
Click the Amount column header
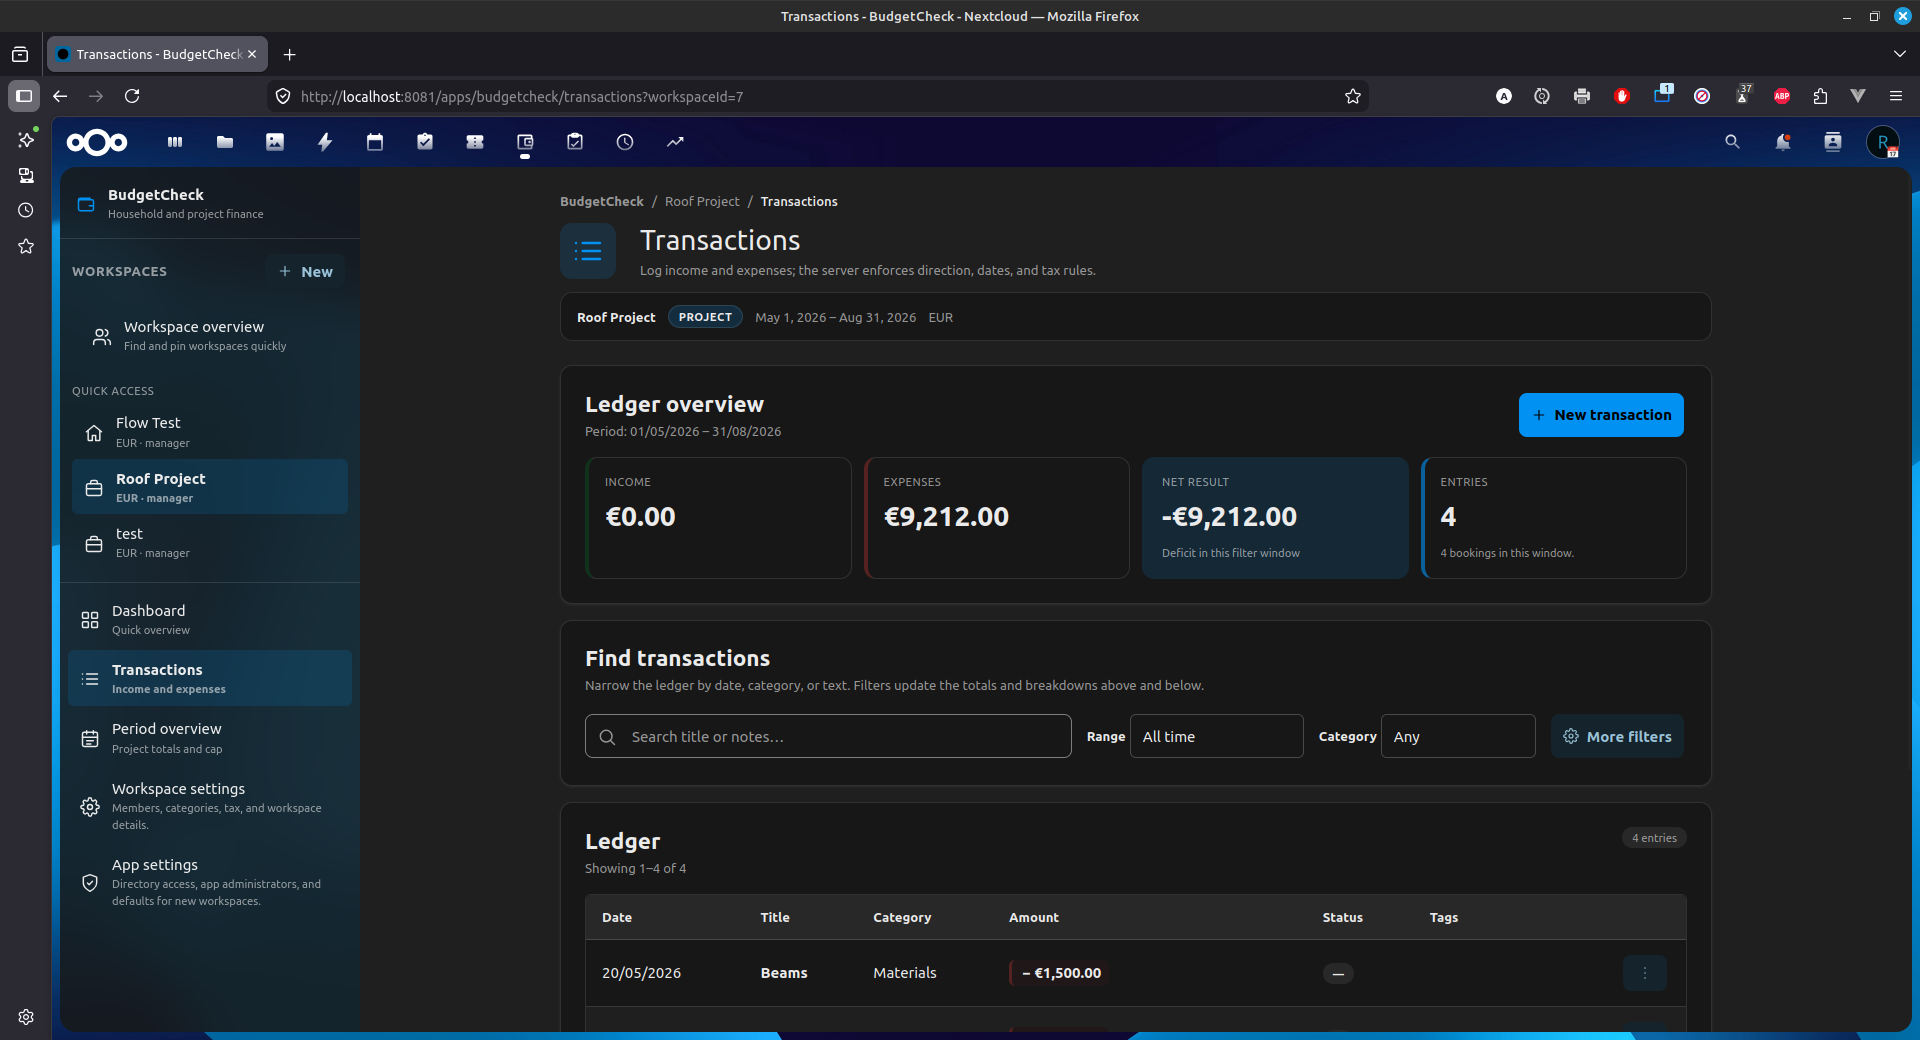(x=1034, y=917)
